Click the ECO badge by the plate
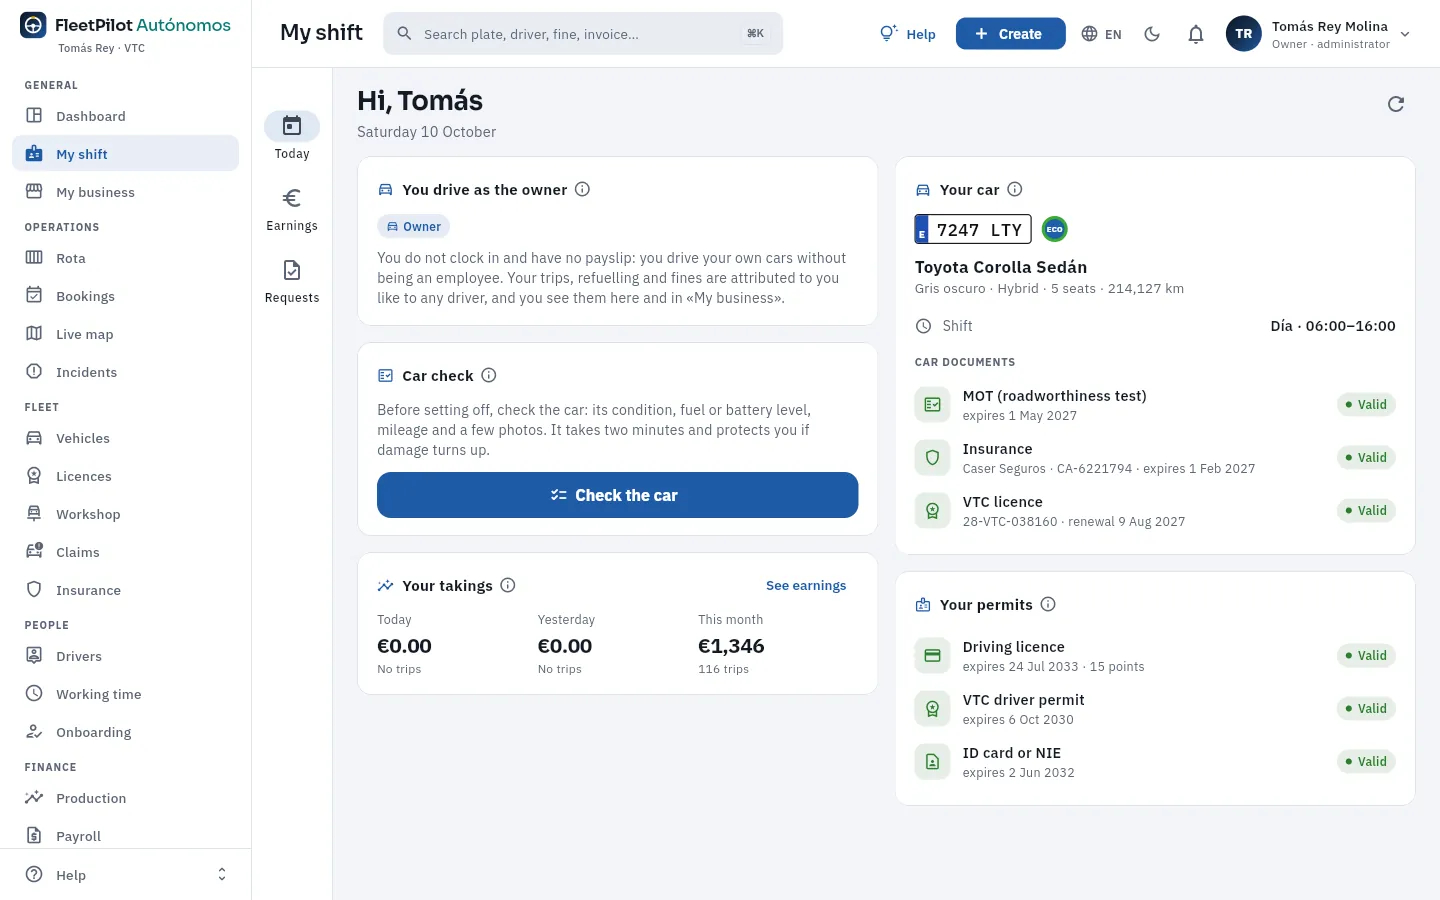 coord(1054,229)
